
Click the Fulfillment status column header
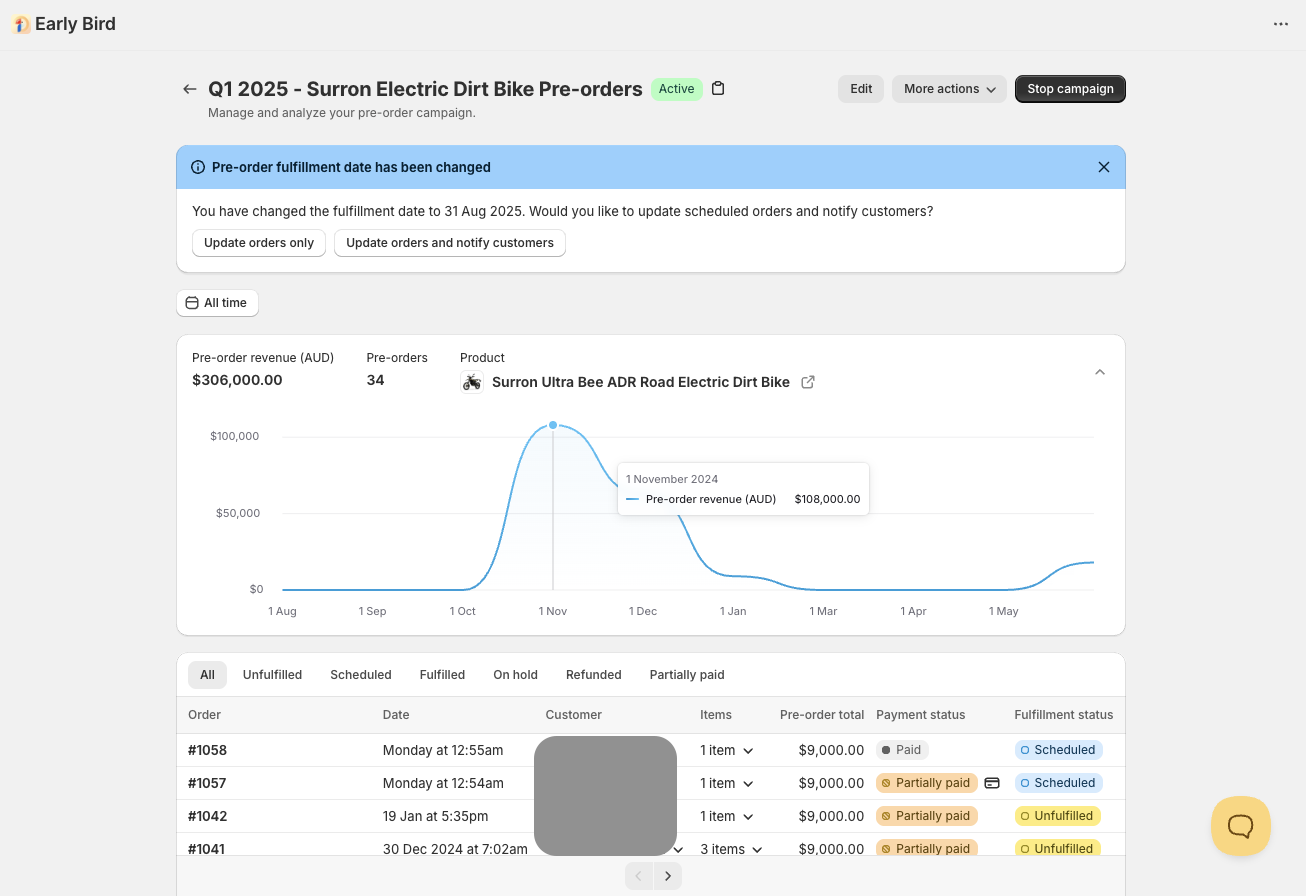1064,715
